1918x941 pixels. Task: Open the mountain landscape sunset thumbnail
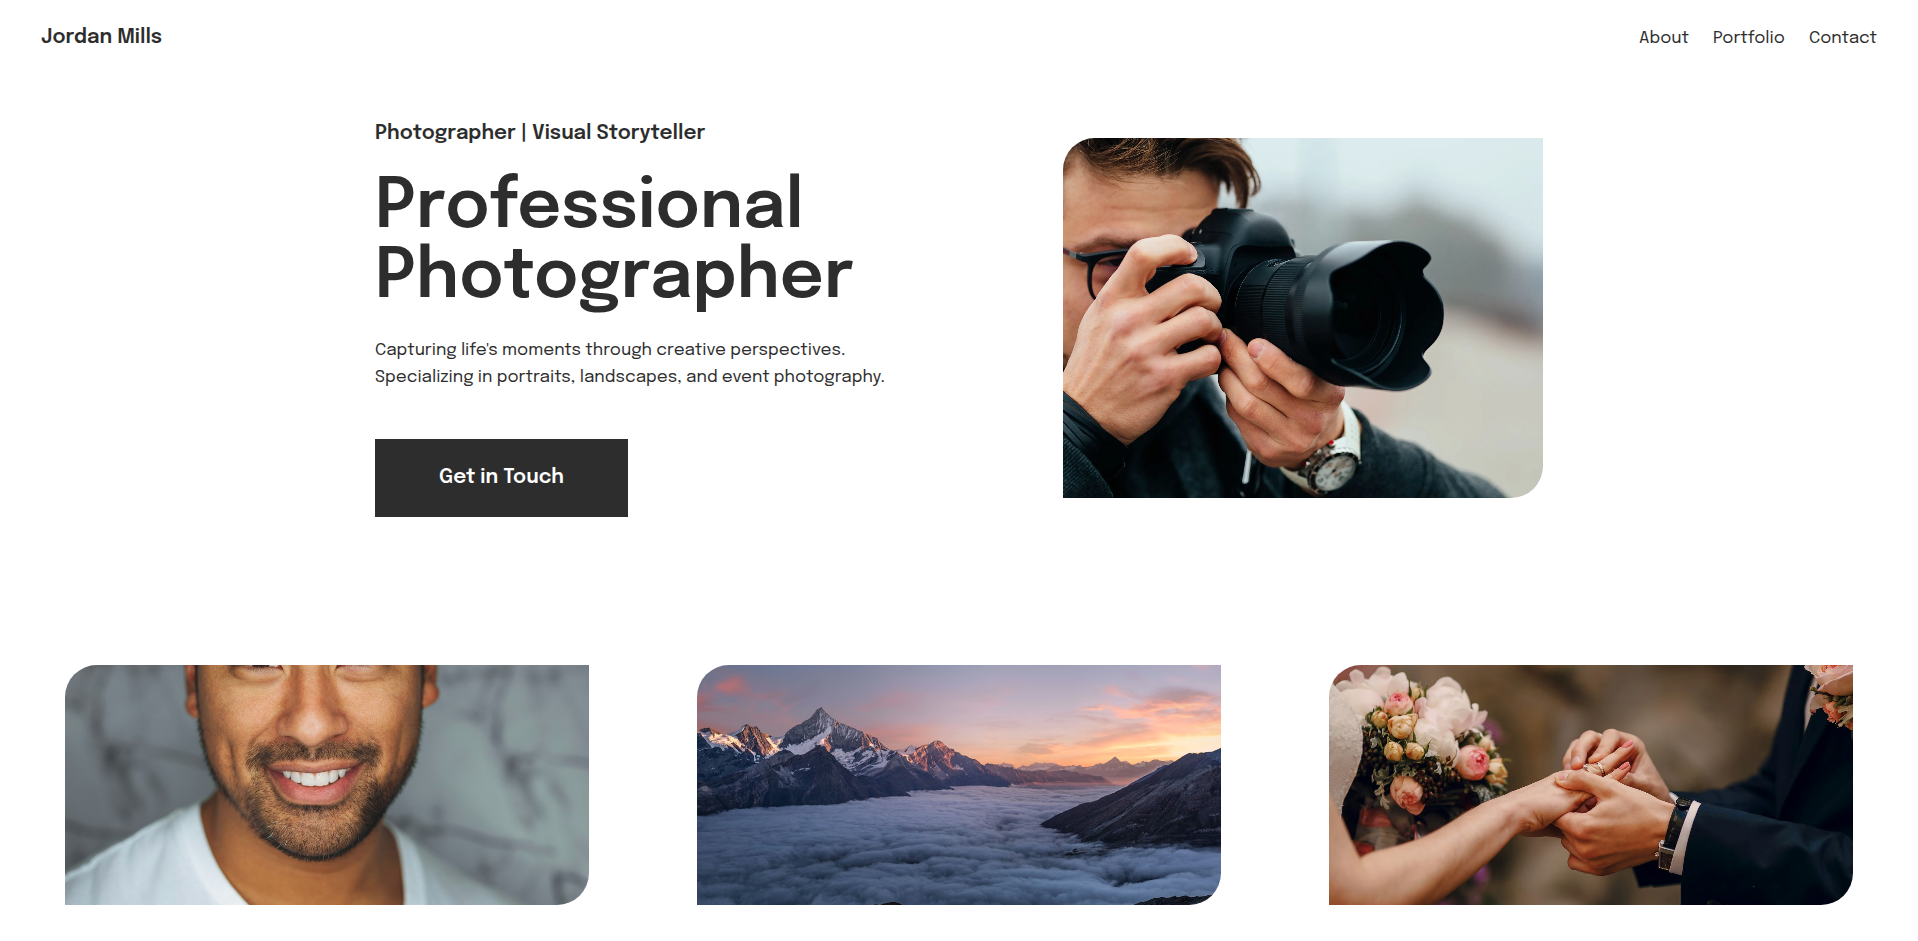[959, 785]
